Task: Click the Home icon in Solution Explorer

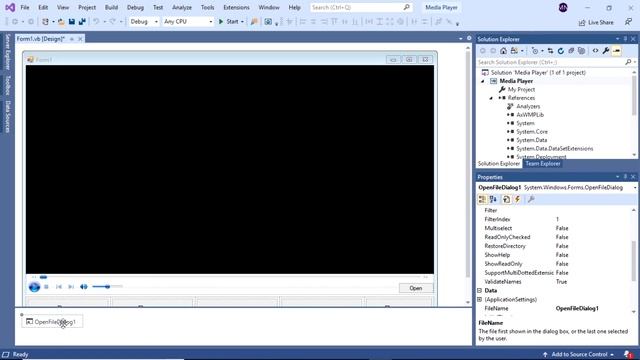Action: pos(503,51)
